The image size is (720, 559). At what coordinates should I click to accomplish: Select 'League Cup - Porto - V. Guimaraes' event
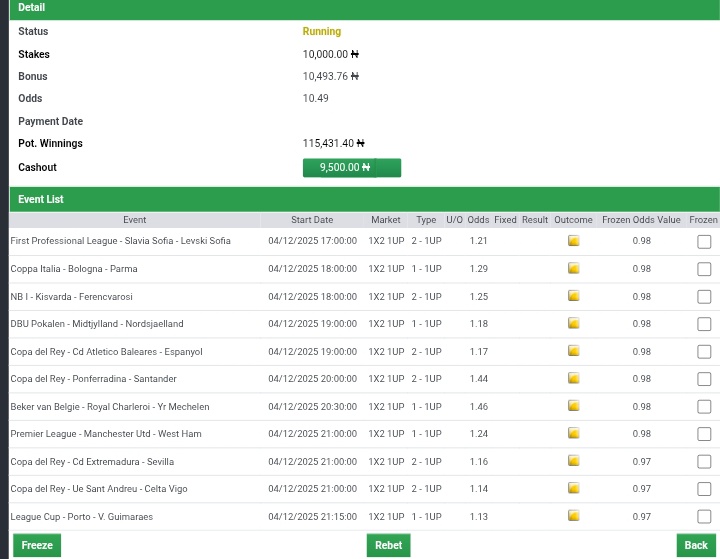[82, 517]
